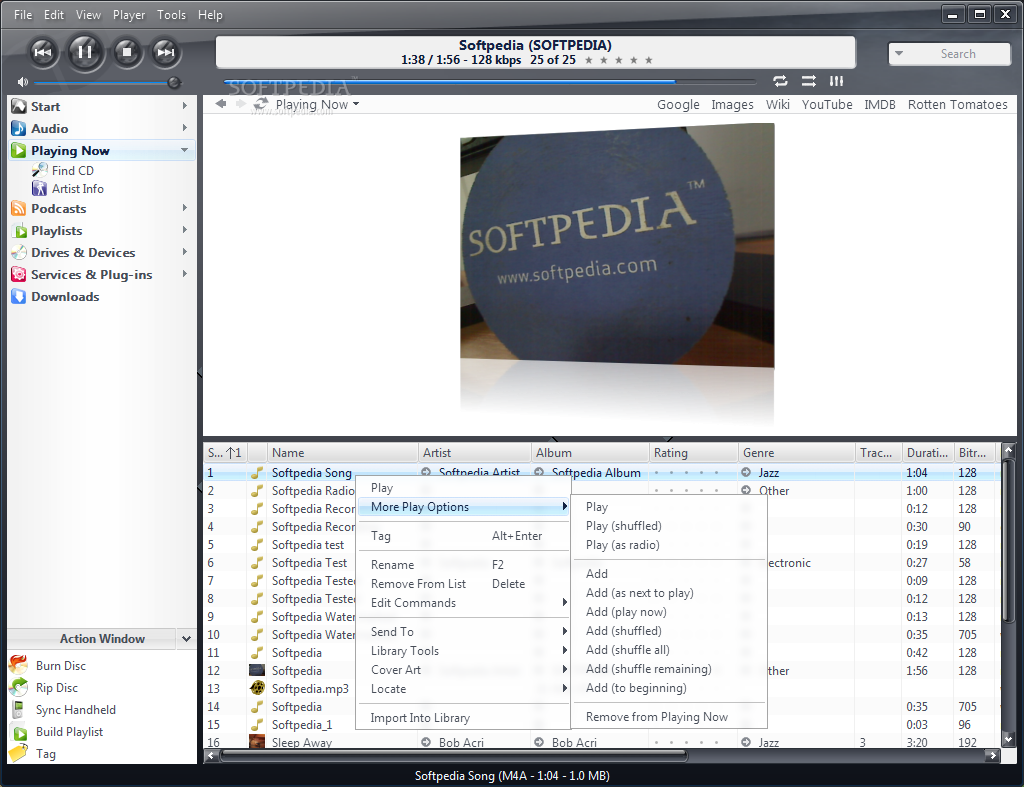Toggle the shuffle mode icon

(x=808, y=81)
